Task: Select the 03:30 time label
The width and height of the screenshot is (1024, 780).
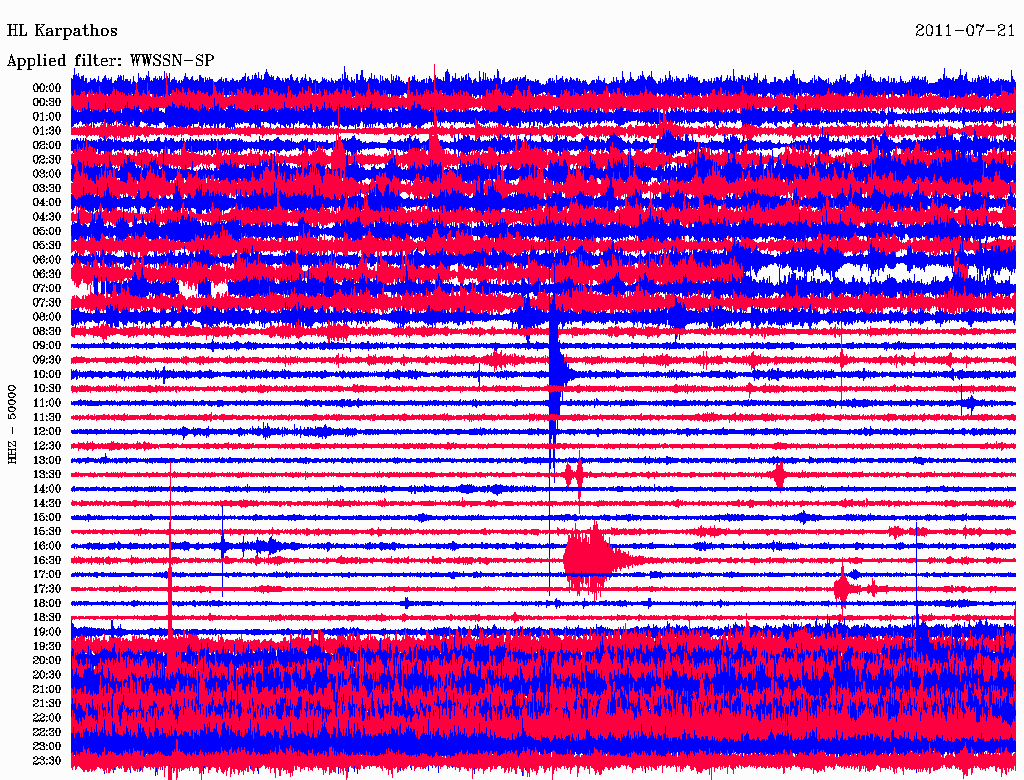Action: point(47,188)
